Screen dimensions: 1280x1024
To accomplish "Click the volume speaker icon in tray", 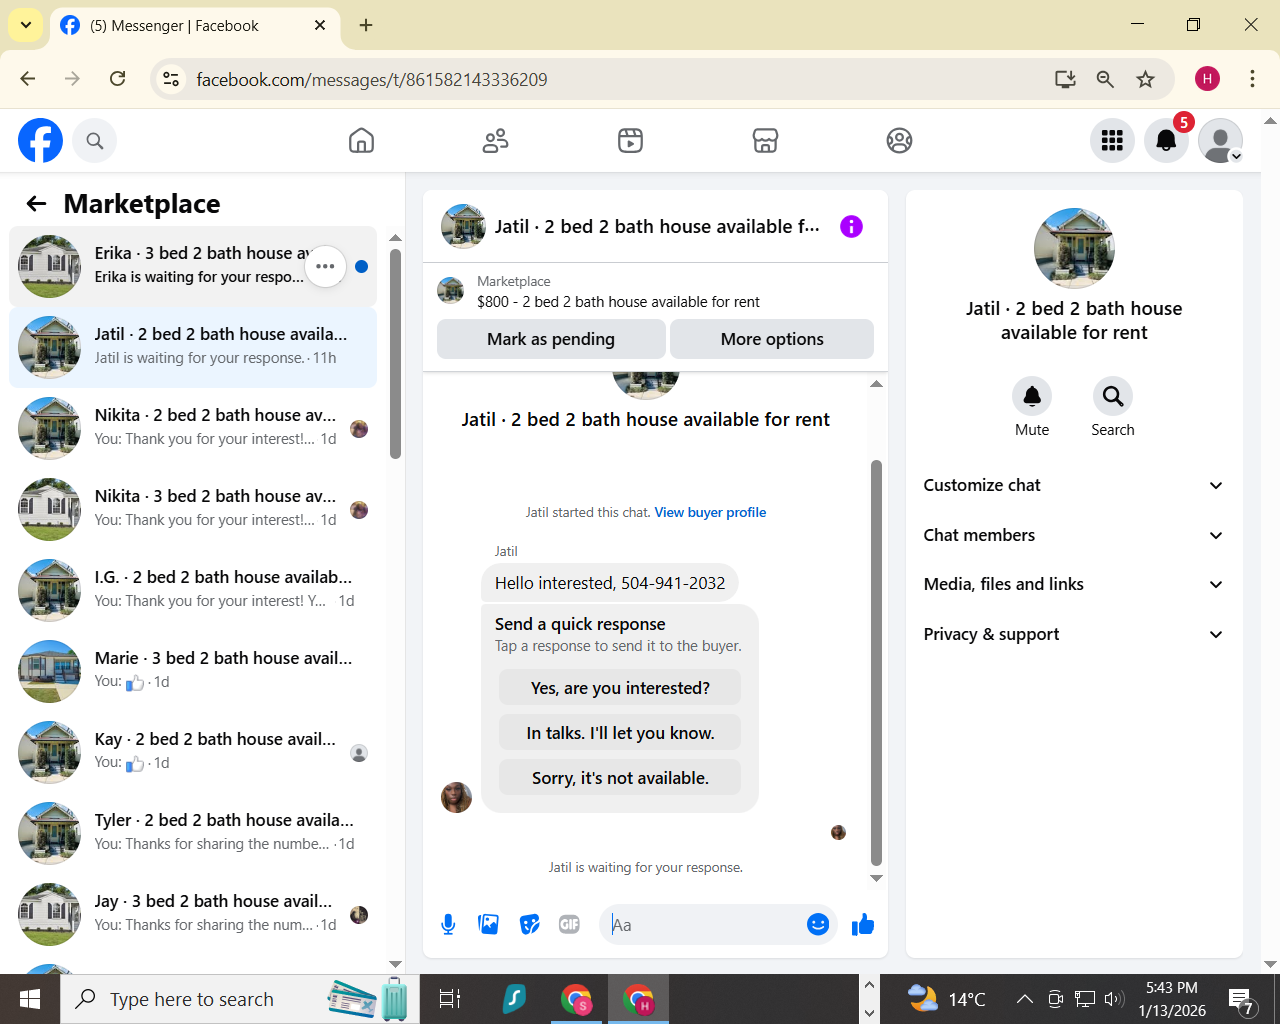I will [x=1114, y=999].
